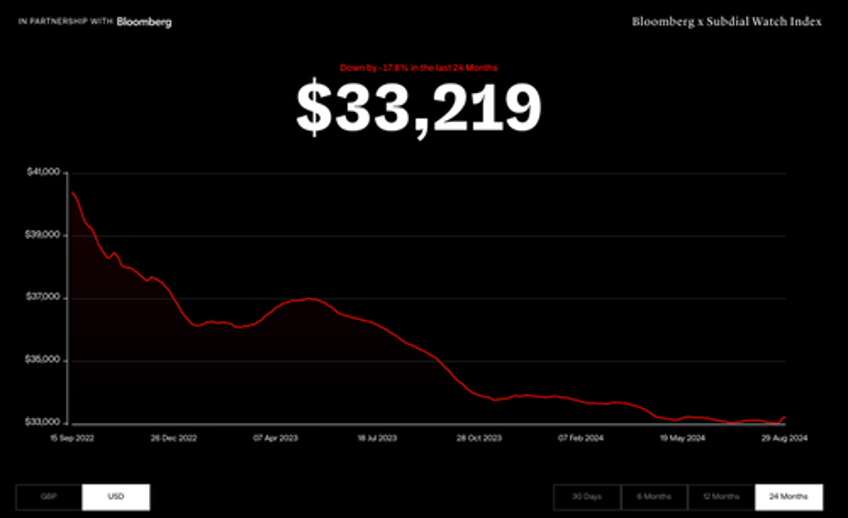Screen dimensions: 848x518
Task: Click the Bloomberg x Subdial Watch Index title
Action: pyautogui.click(x=726, y=22)
